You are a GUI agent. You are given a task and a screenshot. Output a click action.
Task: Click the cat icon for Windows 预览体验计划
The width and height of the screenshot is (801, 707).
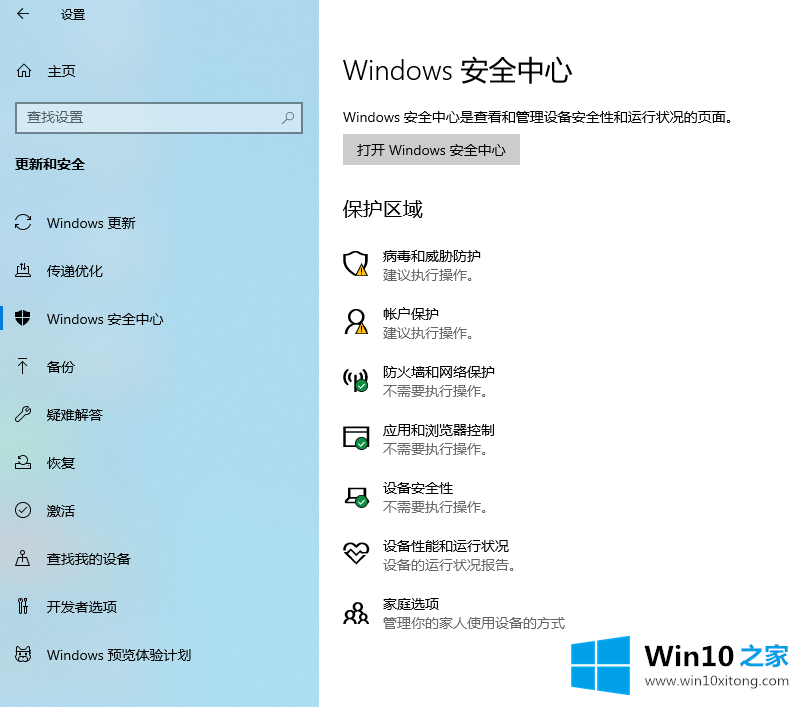[x=23, y=654]
